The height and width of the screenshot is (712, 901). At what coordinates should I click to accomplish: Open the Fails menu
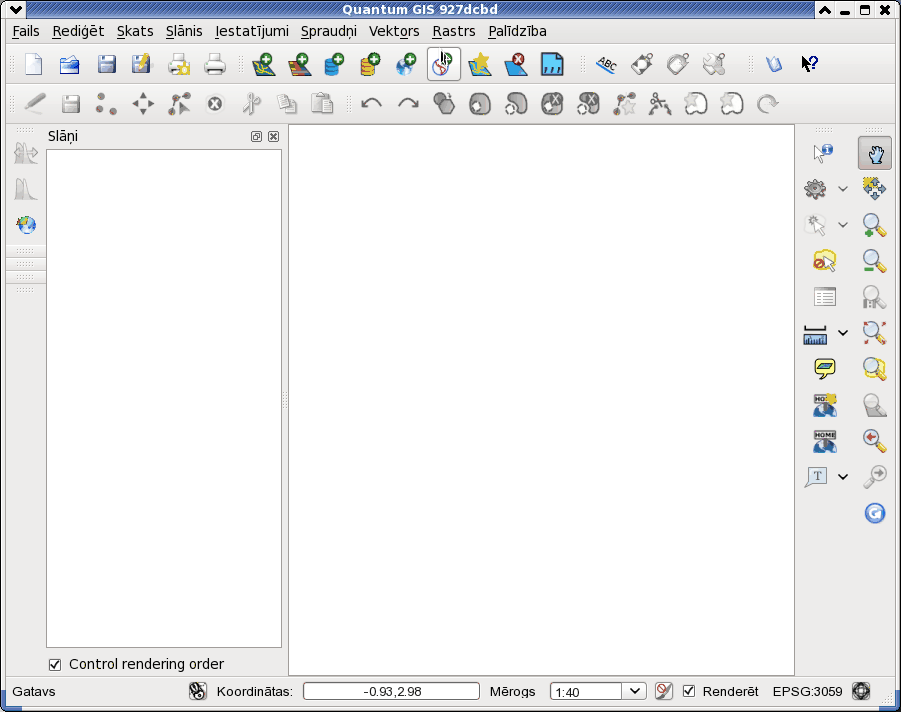(26, 31)
